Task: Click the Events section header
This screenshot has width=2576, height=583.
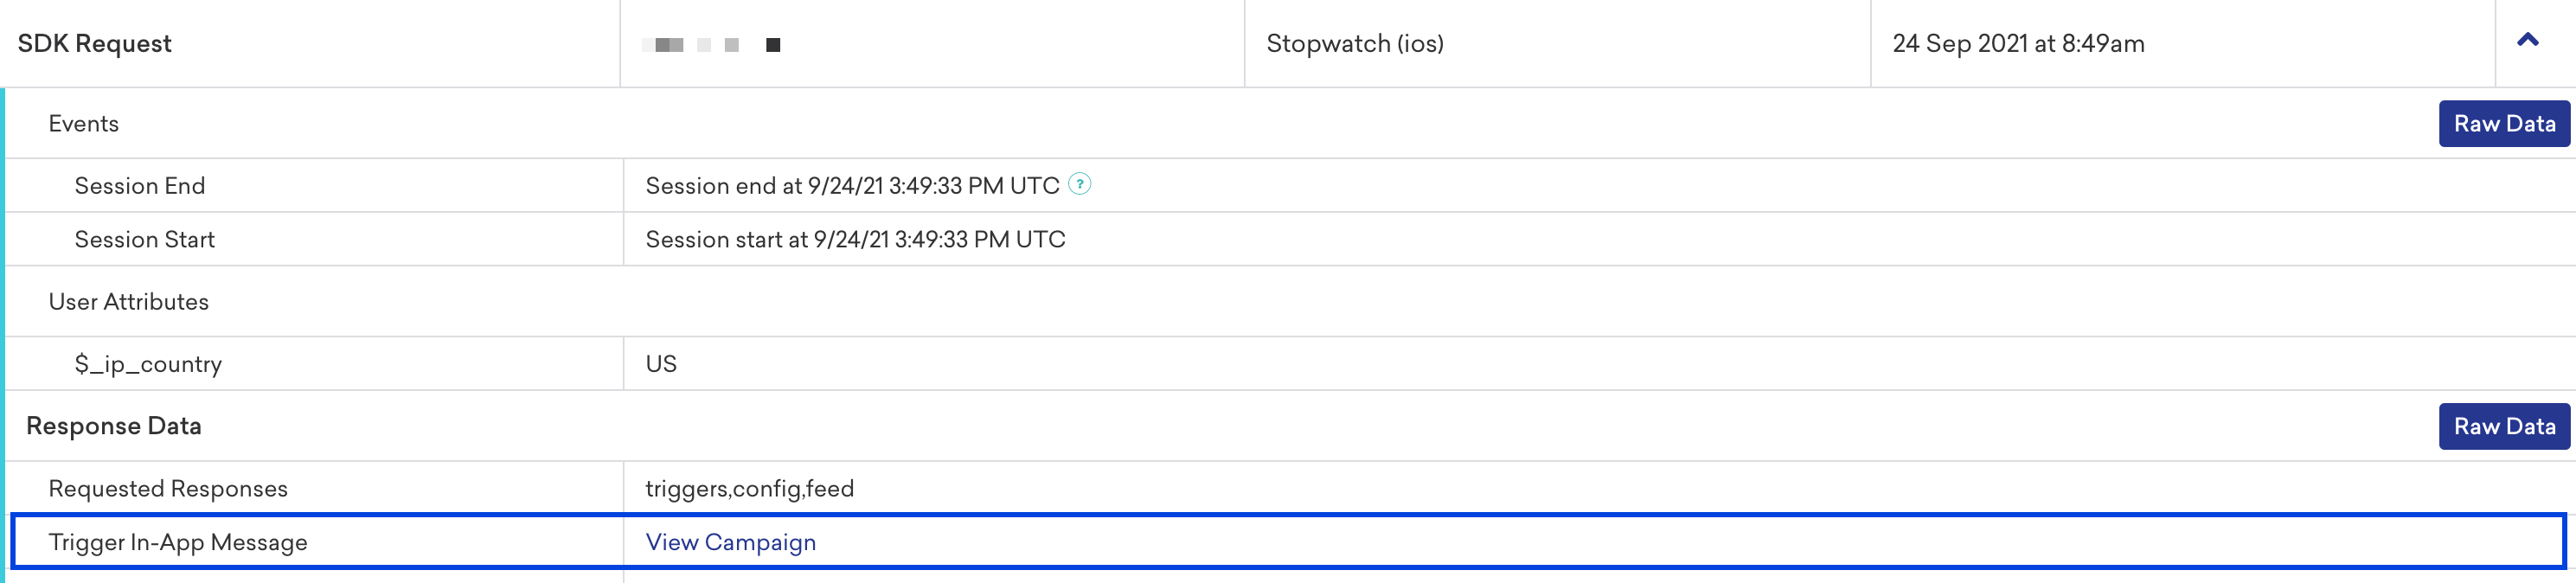Action: (x=84, y=123)
